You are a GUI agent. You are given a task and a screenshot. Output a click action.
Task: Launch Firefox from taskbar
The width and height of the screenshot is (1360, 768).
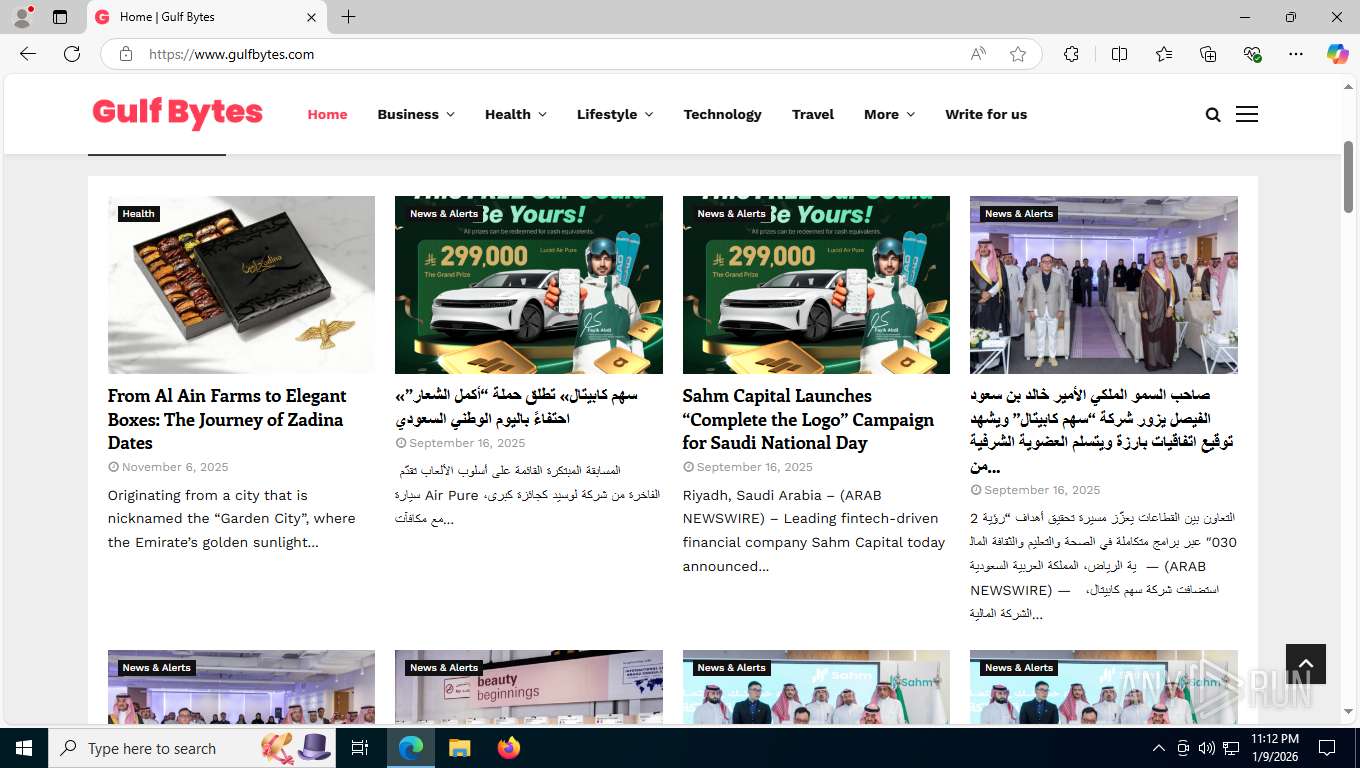(509, 748)
